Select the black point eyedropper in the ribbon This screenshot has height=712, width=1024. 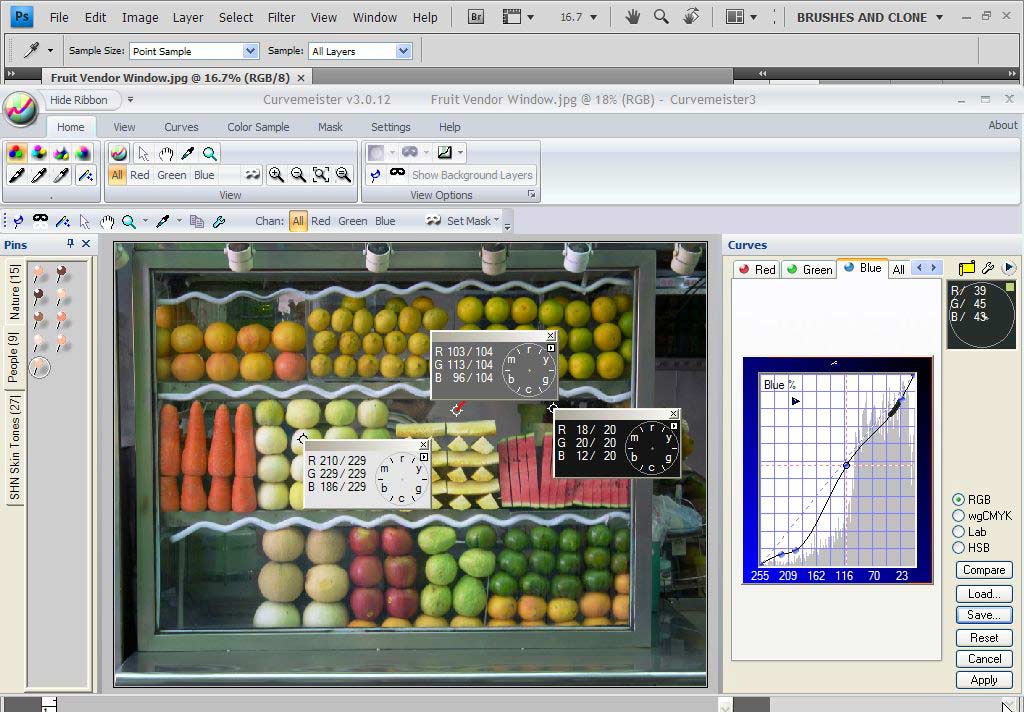click(16, 175)
